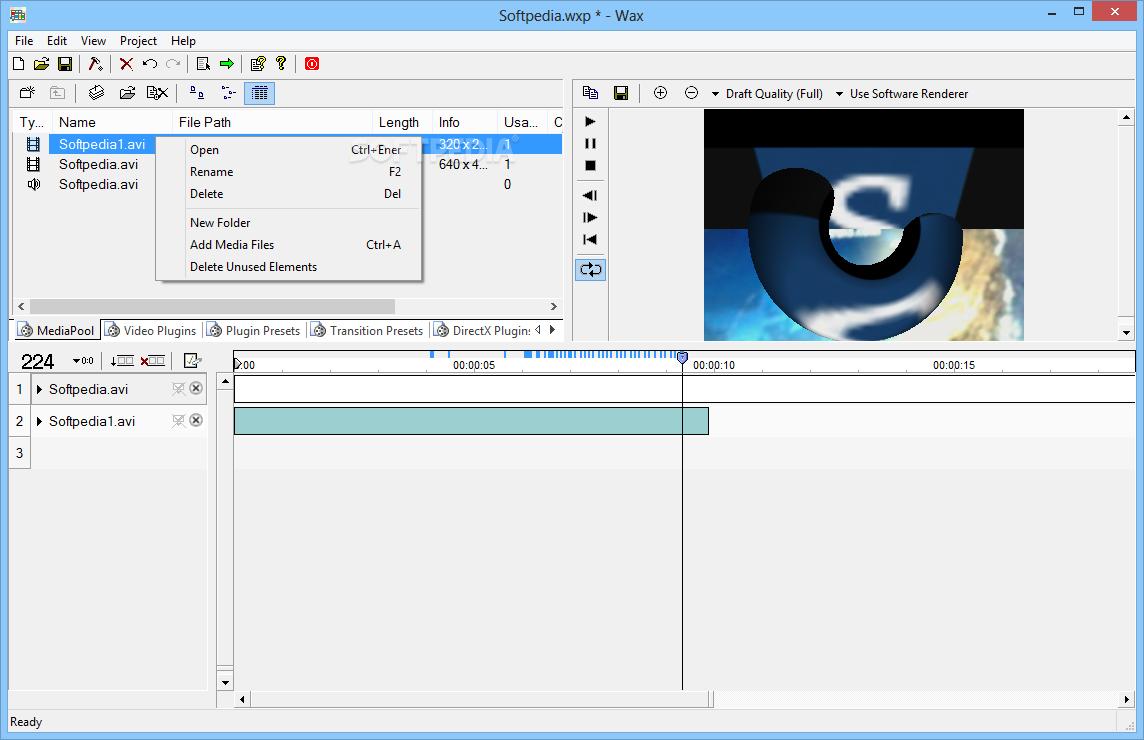This screenshot has height=740, width=1144.
Task: Switch media pool to small icons view
Action: [228, 93]
